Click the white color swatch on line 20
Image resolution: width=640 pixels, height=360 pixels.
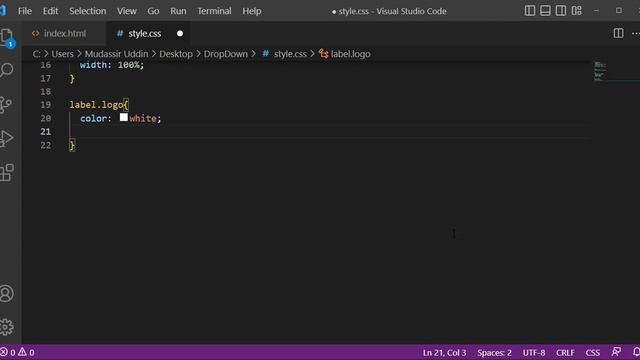tap(124, 118)
